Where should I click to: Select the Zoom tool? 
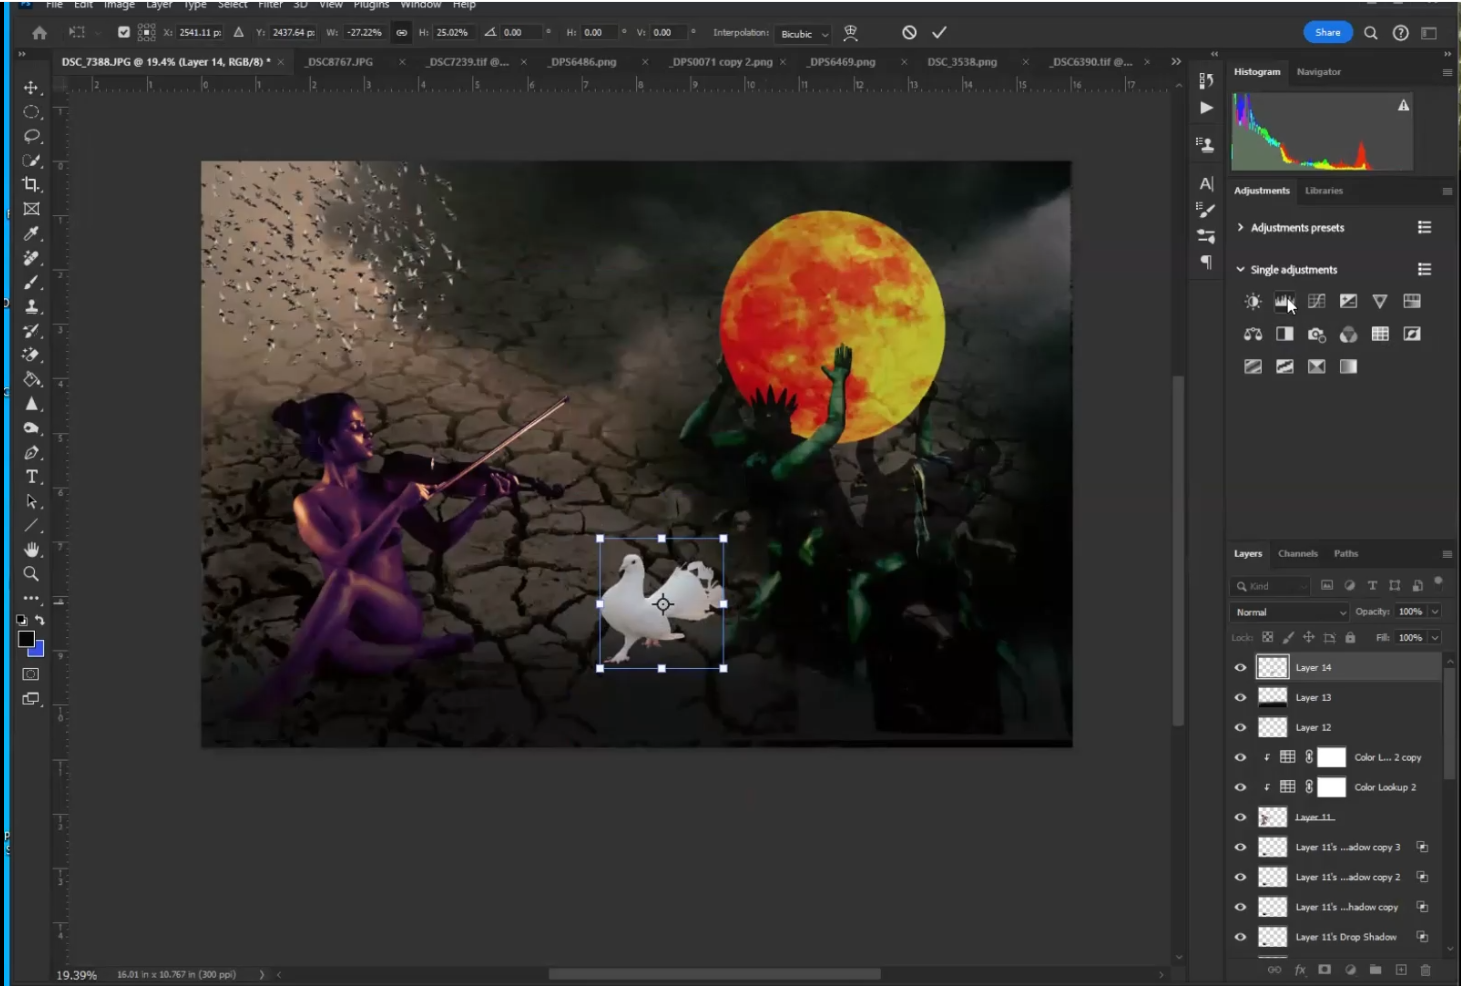[x=31, y=574]
